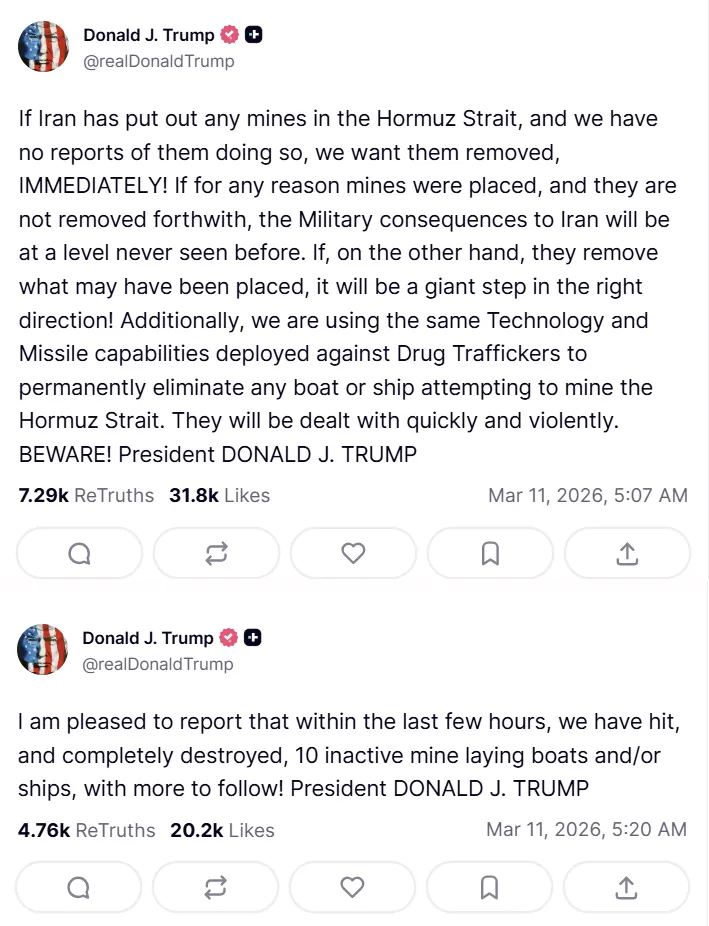Share the Hormuz Strait mines post
Screen dimensions: 709x926
(x=627, y=553)
